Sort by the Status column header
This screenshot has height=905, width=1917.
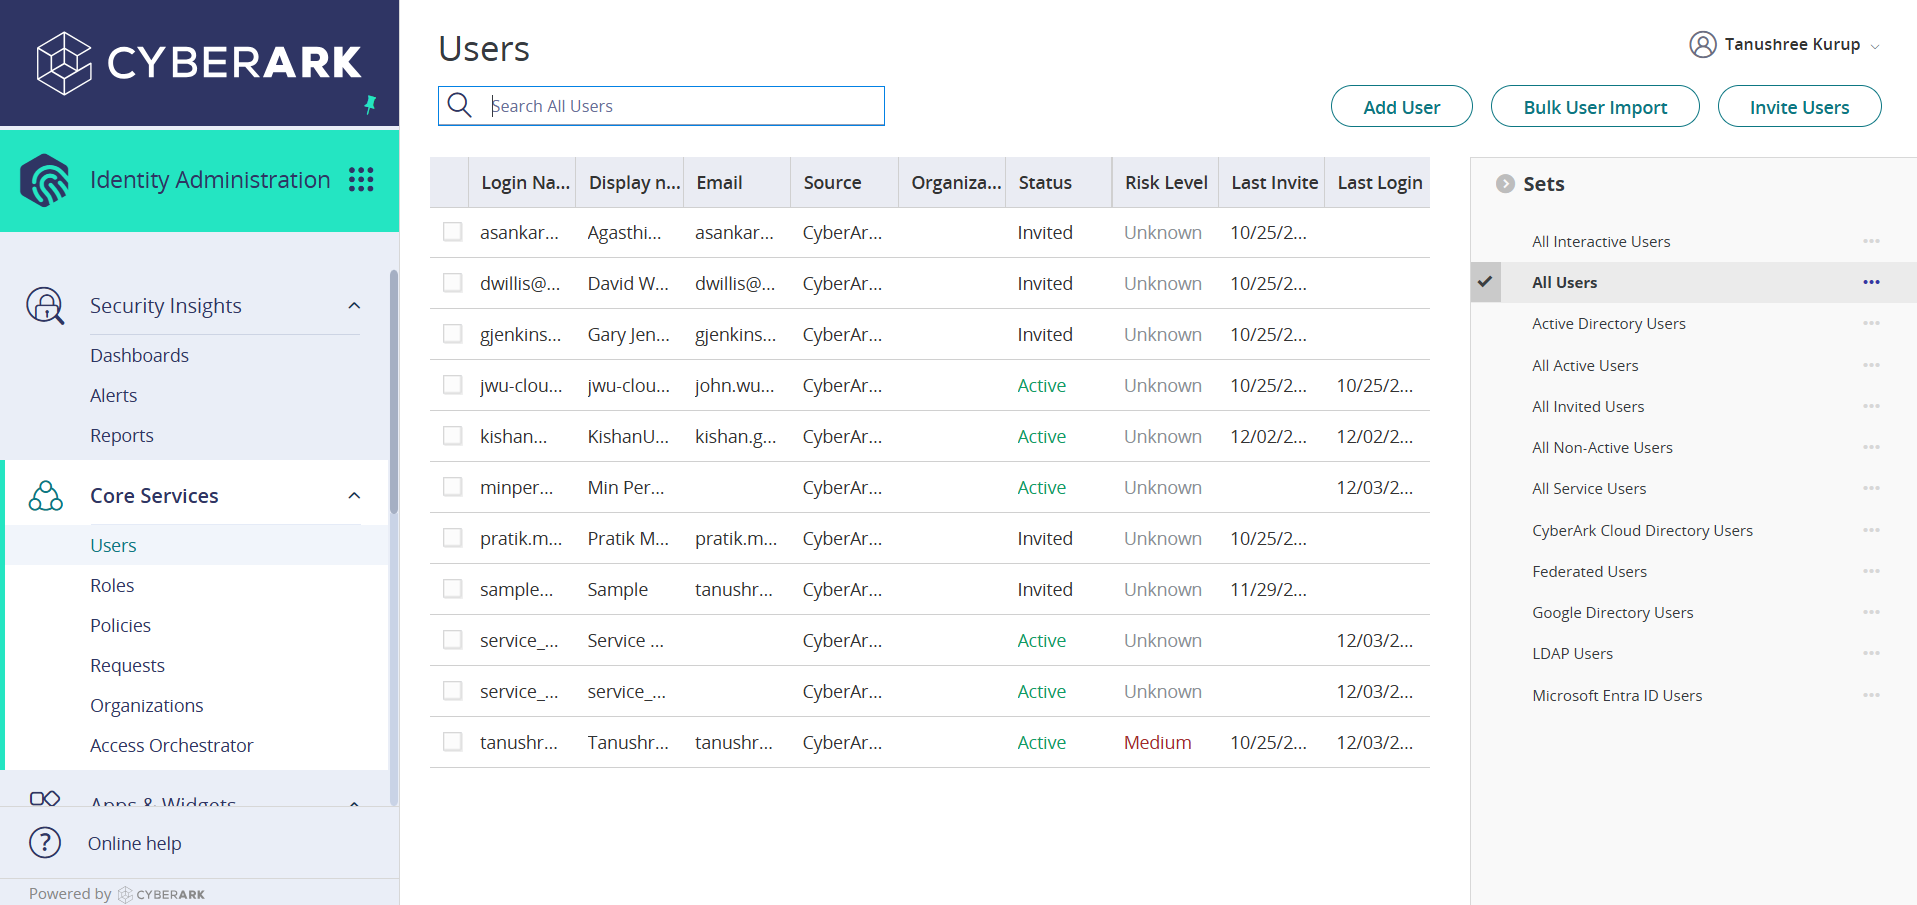click(1058, 182)
